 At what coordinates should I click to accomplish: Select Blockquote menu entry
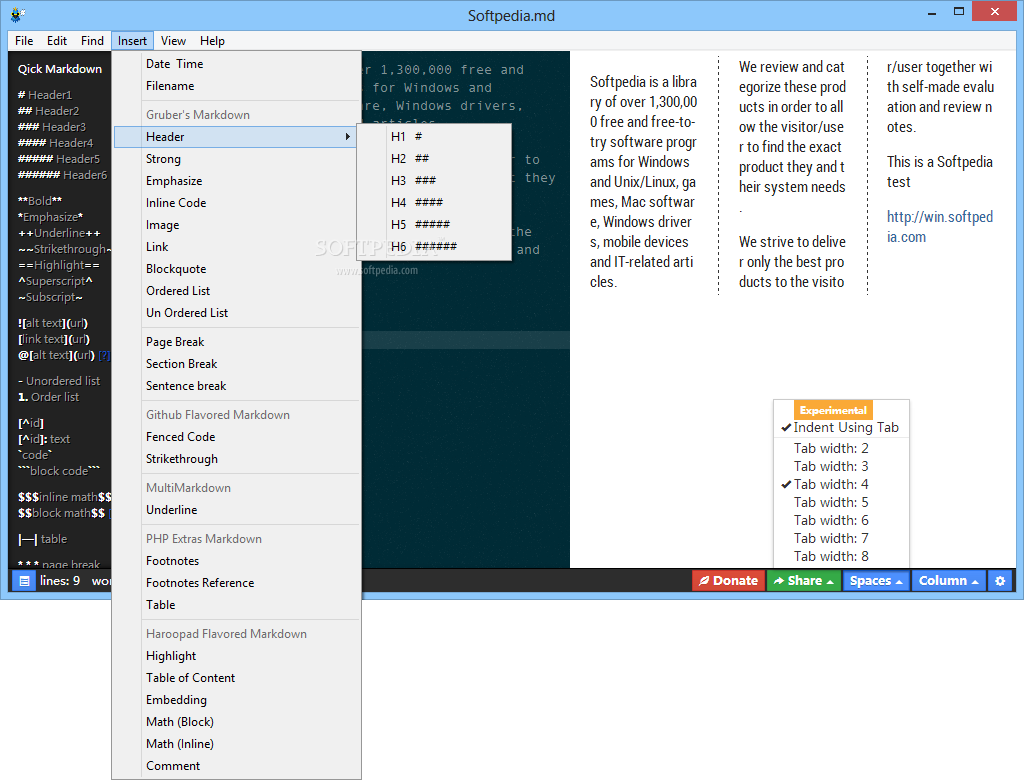click(x=236, y=268)
